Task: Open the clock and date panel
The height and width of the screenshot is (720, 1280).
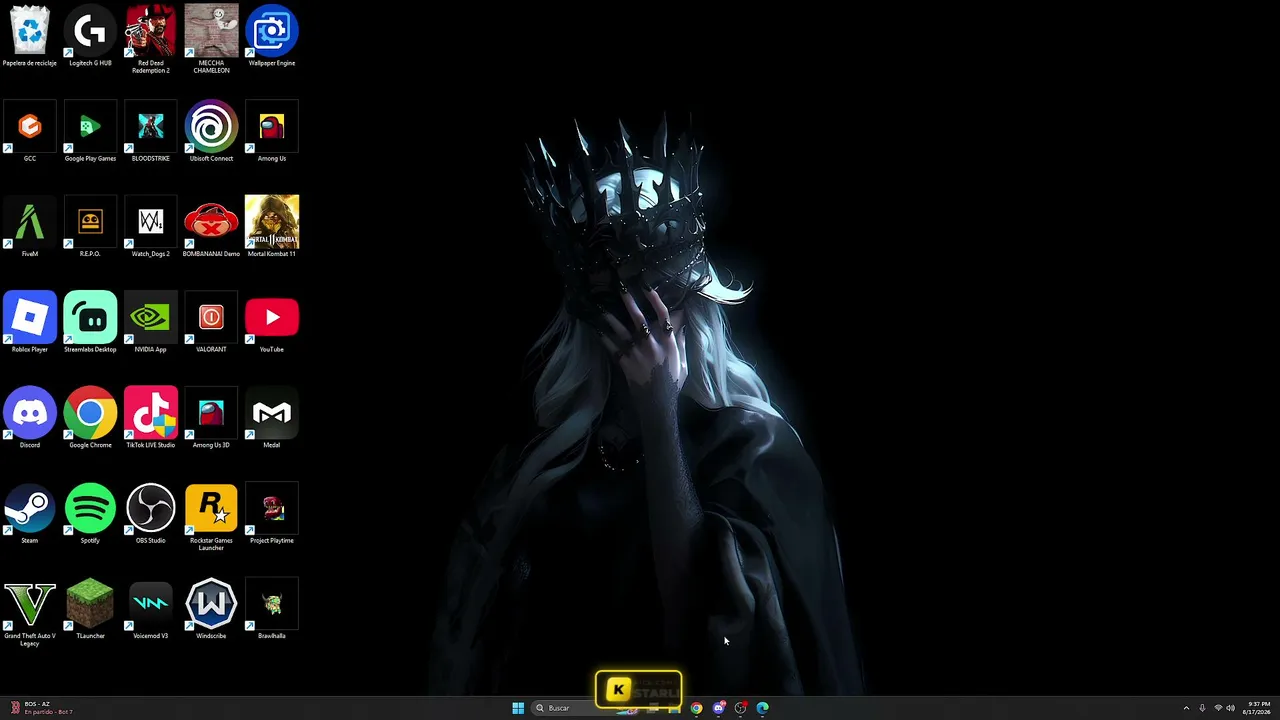Action: [1257, 708]
